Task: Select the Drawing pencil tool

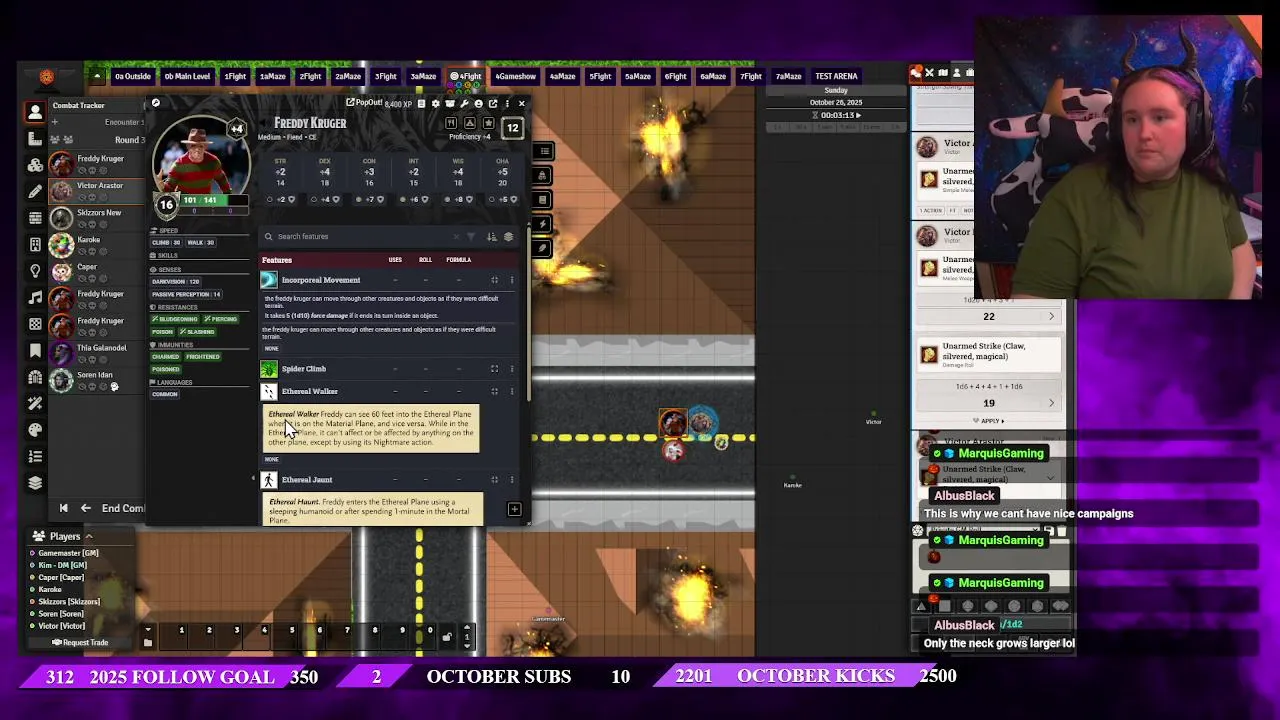Action: click(x=35, y=191)
